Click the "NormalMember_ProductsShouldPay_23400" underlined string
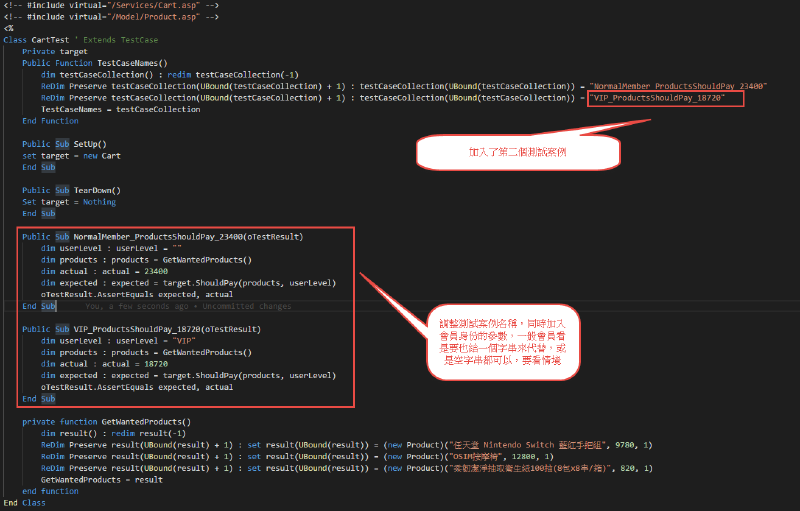This screenshot has width=800, height=511. click(677, 87)
